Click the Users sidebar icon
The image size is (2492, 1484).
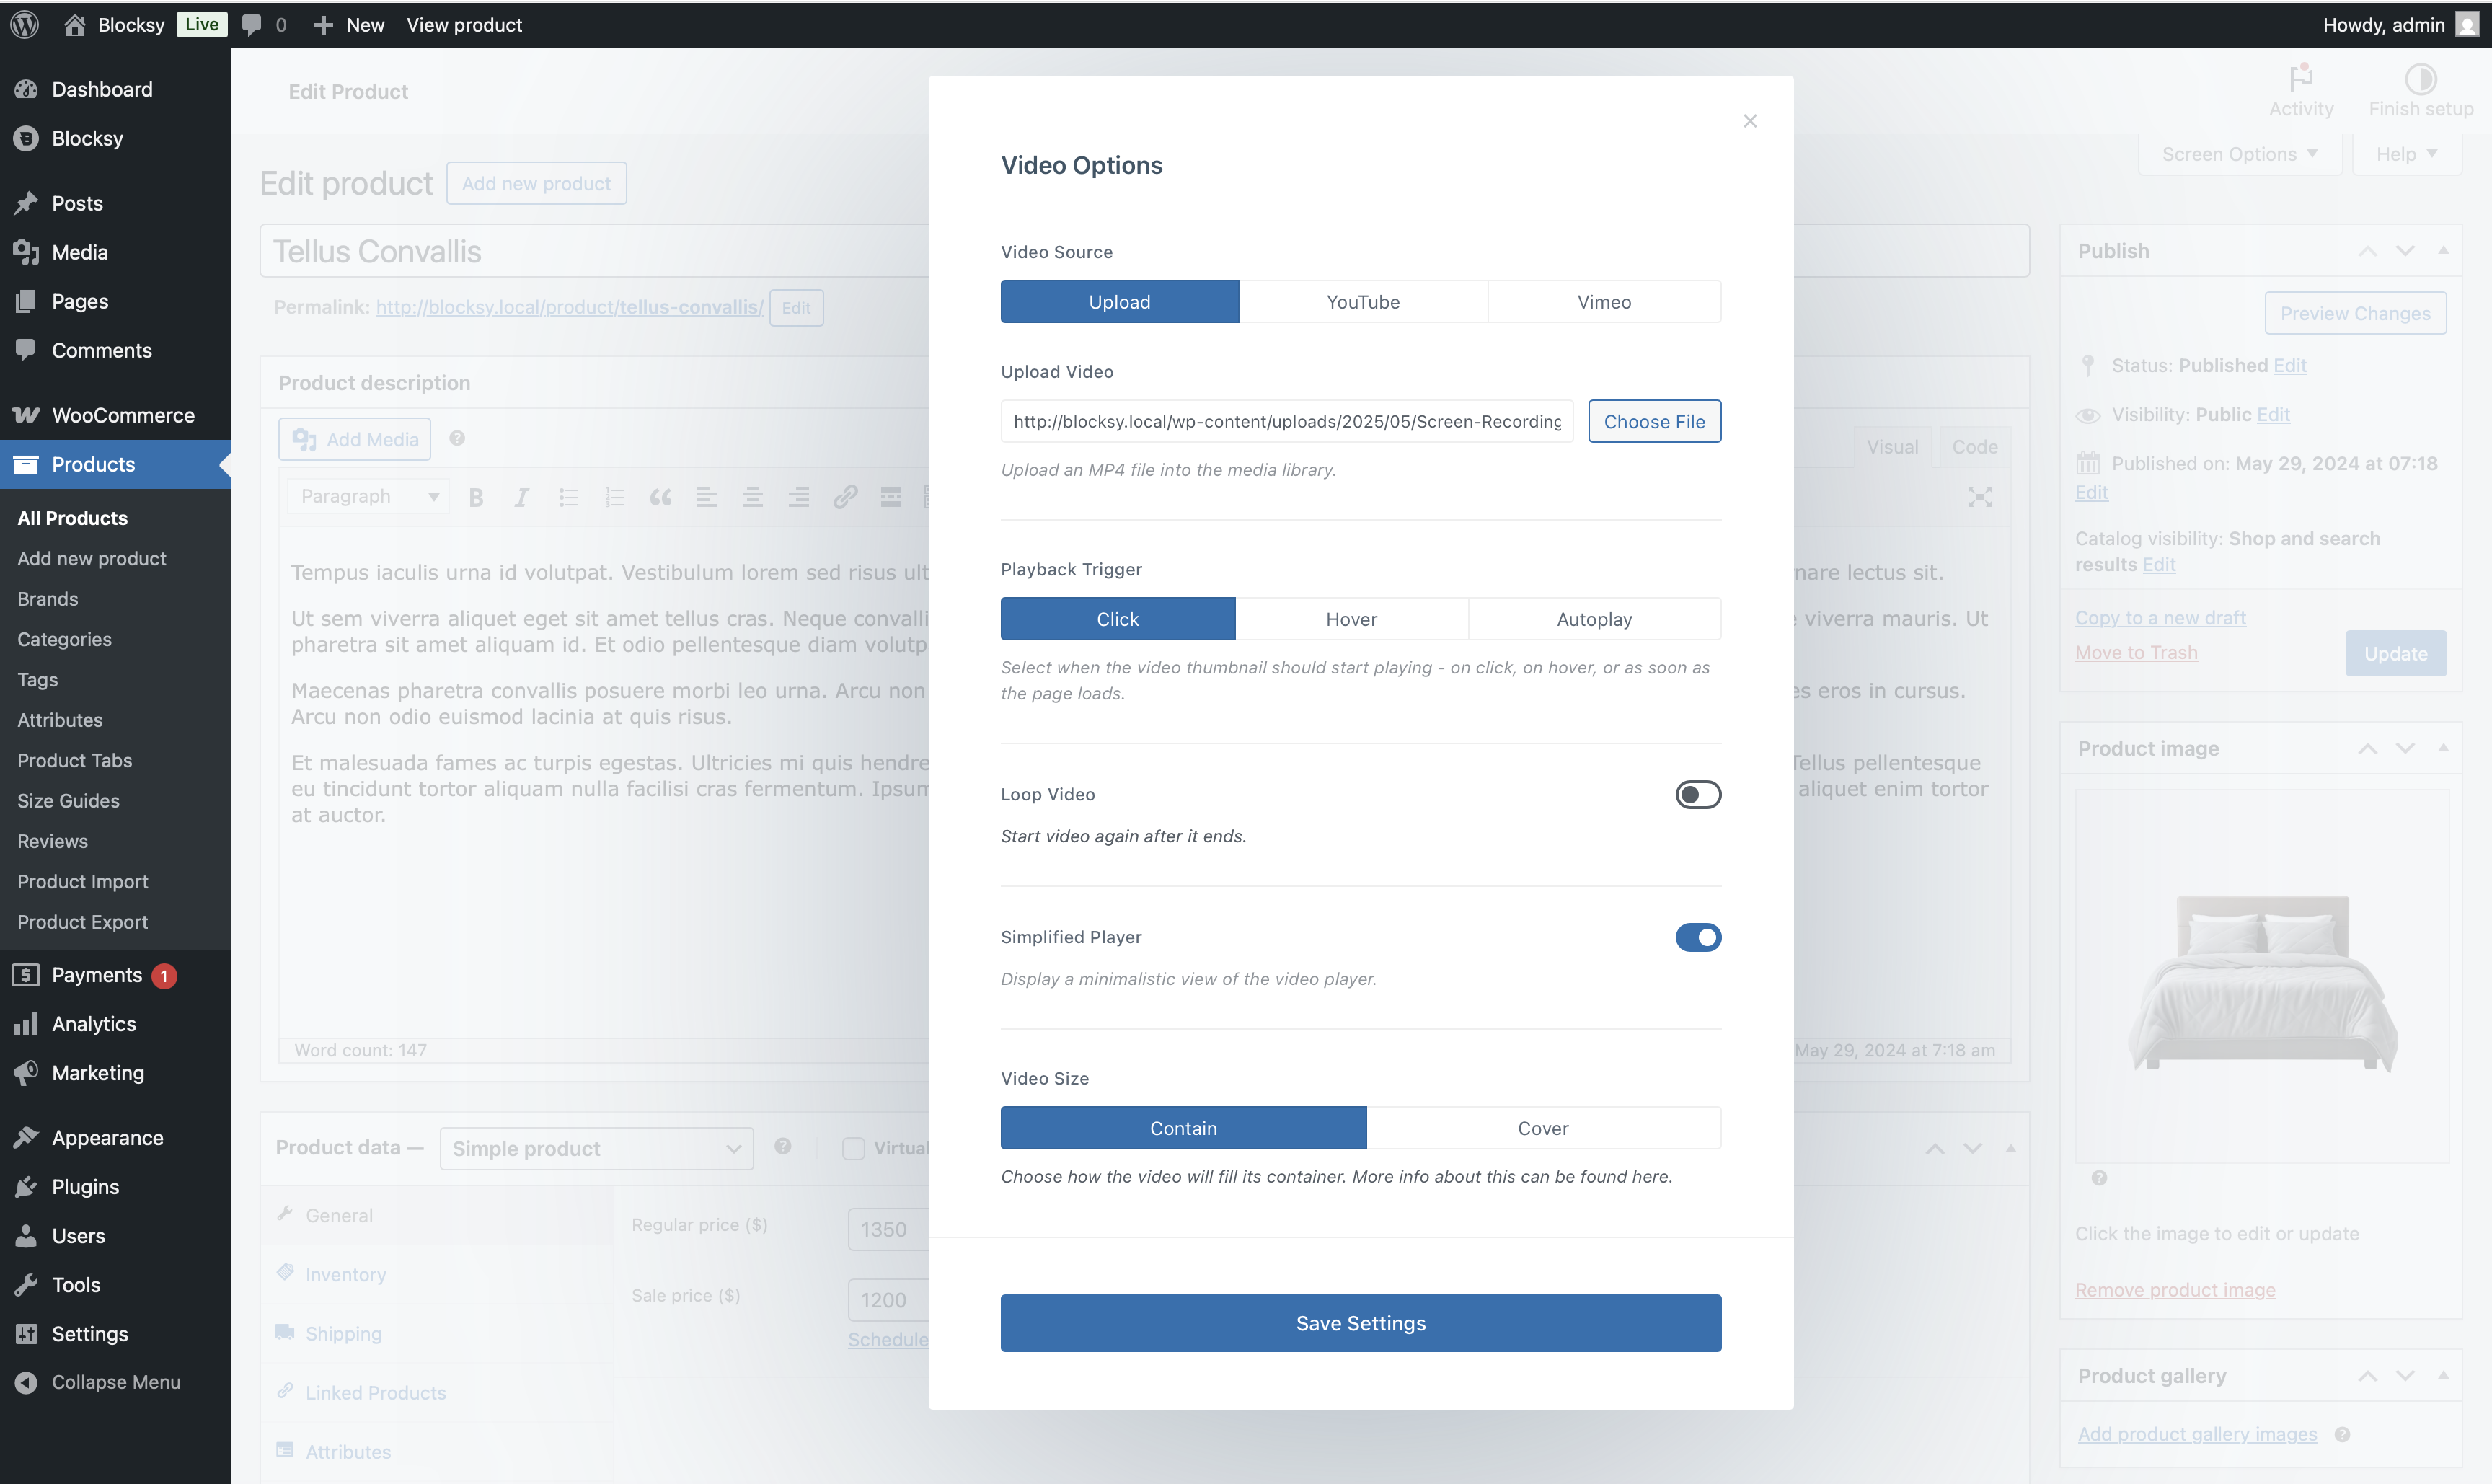click(26, 1236)
